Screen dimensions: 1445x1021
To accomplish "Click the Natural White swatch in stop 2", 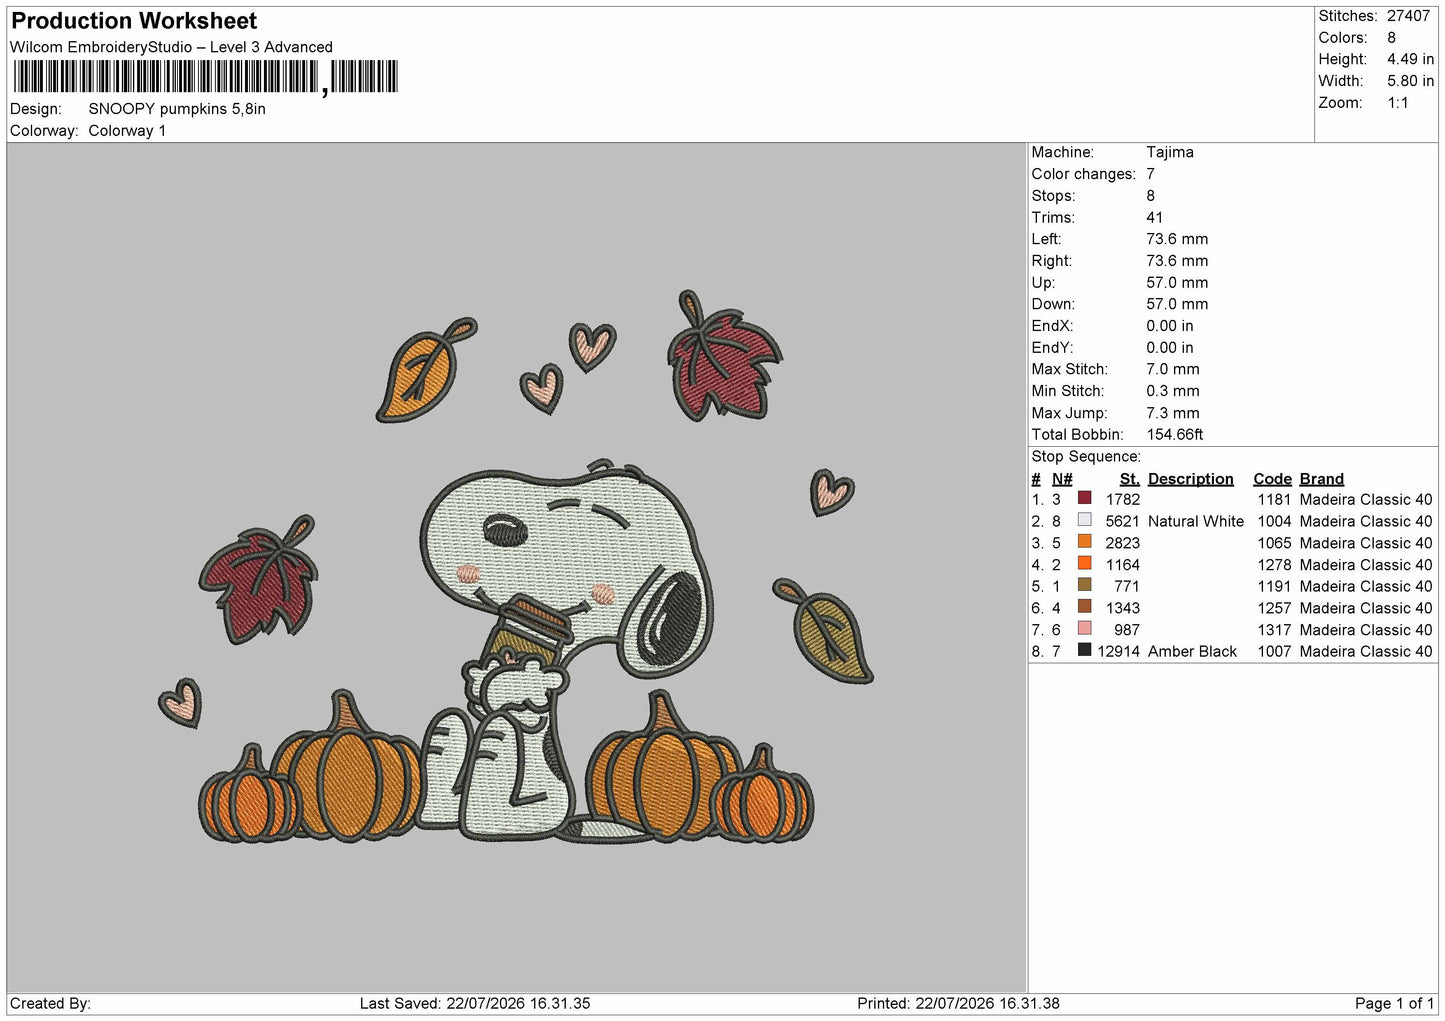I will click(1084, 520).
